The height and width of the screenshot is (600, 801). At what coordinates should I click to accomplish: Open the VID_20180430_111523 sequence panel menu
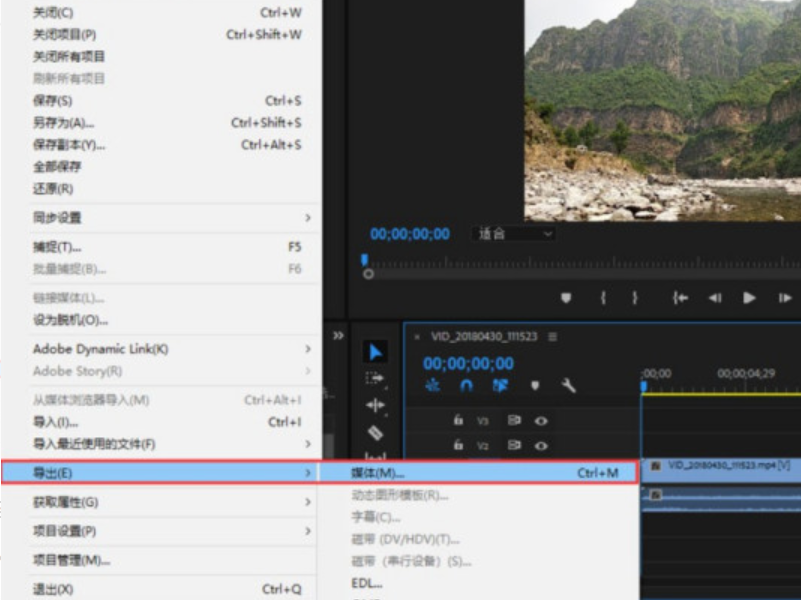pos(553,337)
